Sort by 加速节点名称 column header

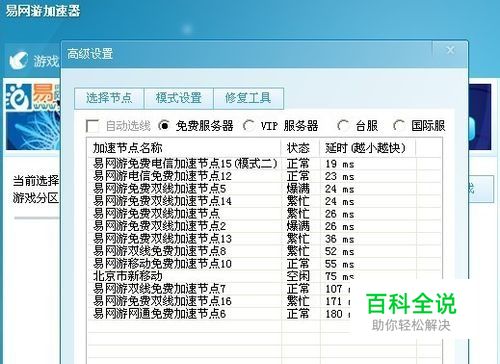(x=184, y=148)
